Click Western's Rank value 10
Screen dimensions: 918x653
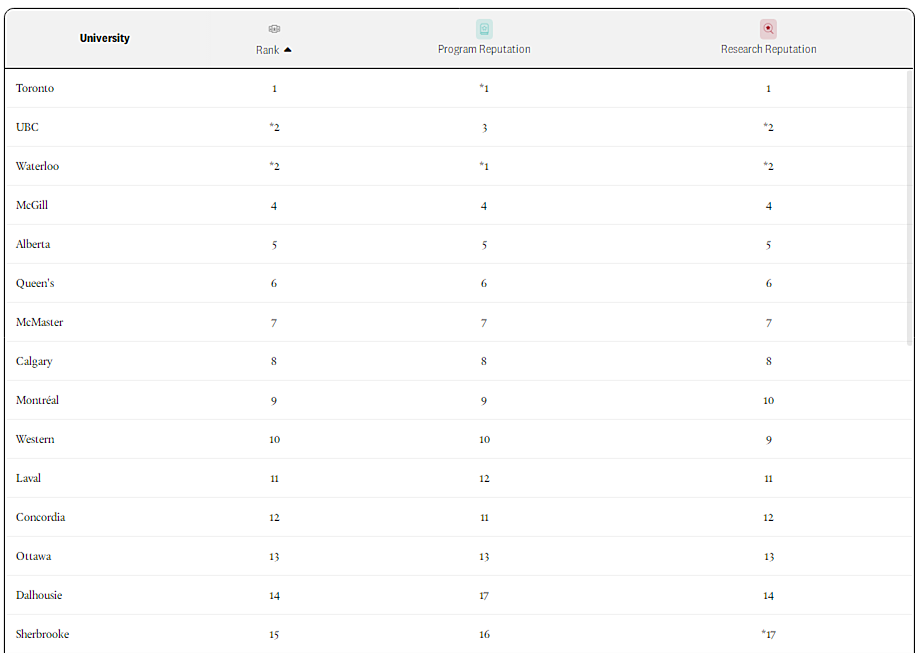(x=274, y=440)
